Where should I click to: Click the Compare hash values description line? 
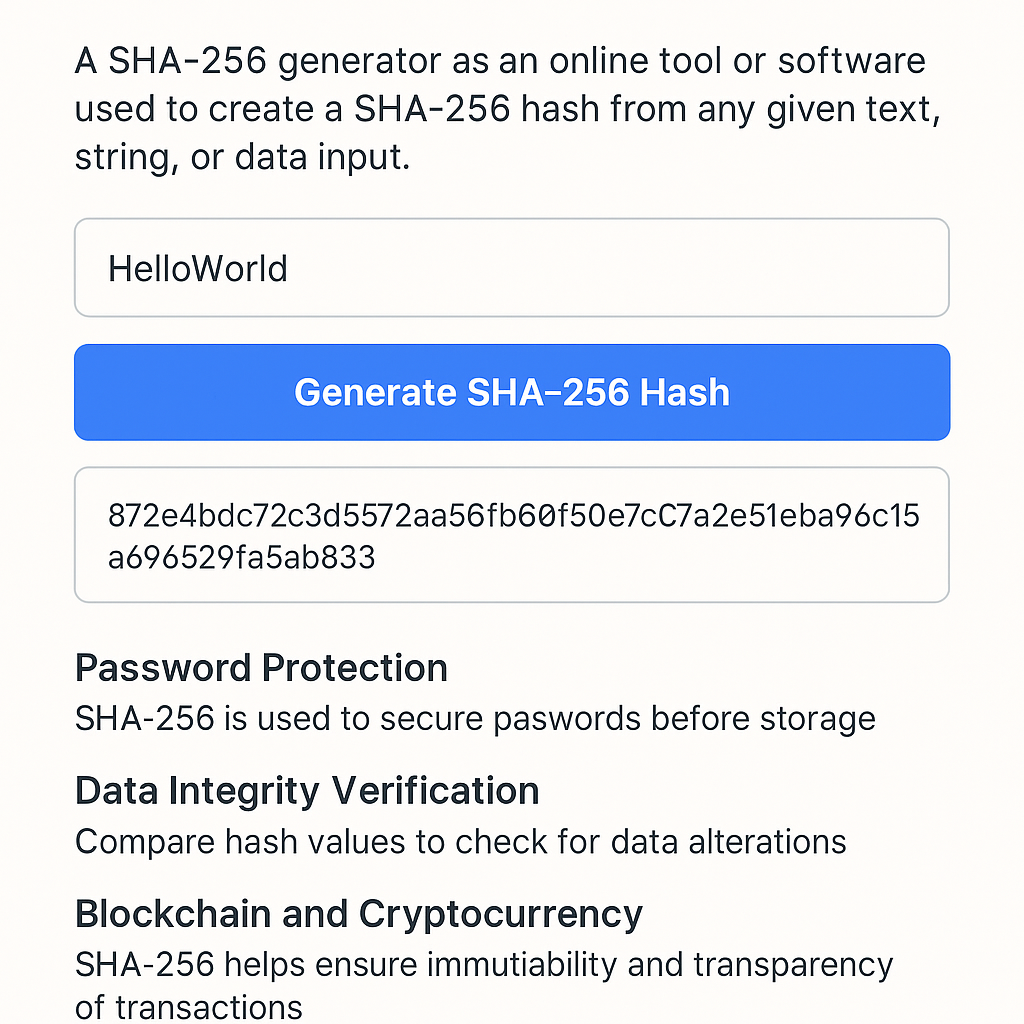[460, 841]
